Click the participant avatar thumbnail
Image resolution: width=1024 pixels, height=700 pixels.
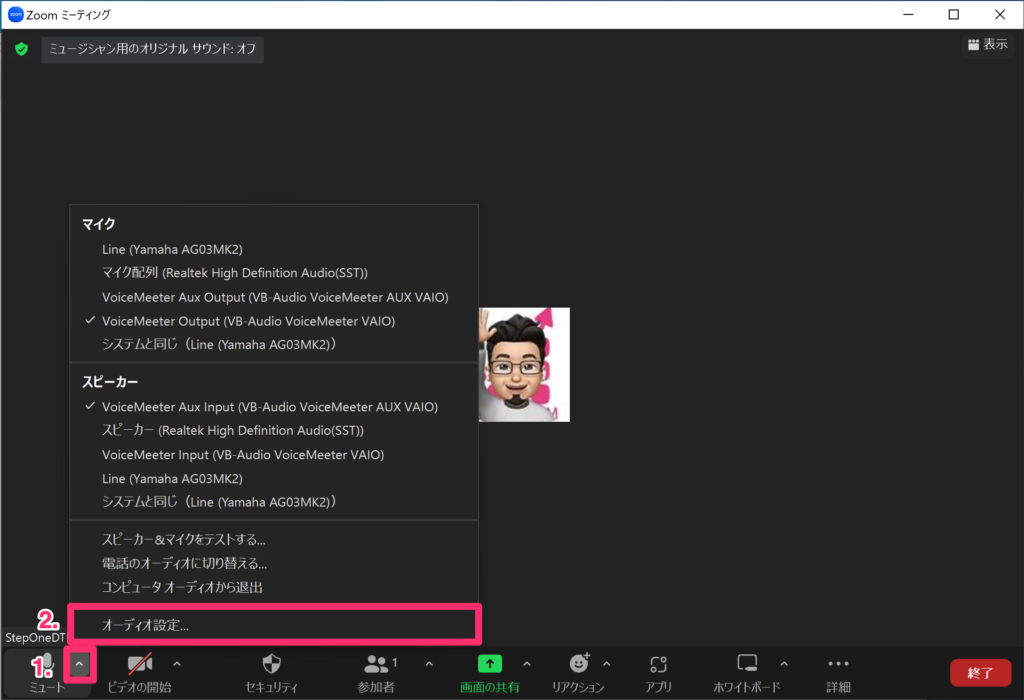coord(524,364)
